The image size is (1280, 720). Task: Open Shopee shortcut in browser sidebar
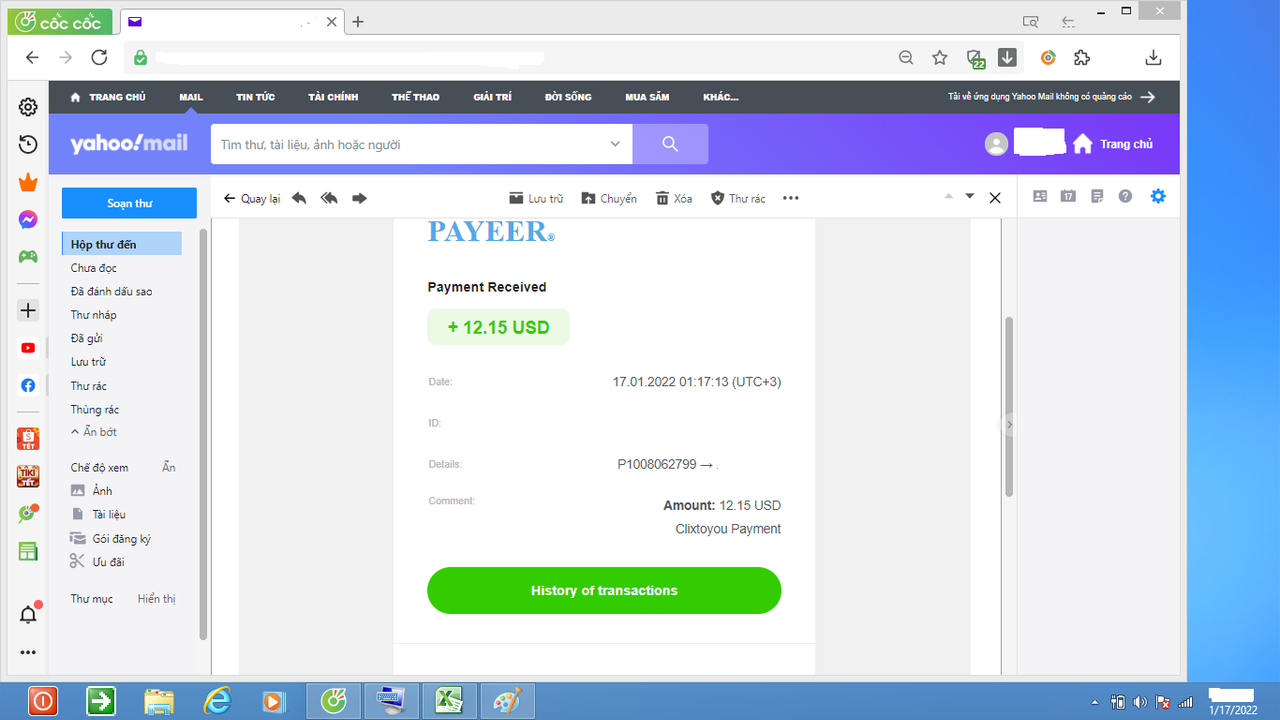click(28, 439)
